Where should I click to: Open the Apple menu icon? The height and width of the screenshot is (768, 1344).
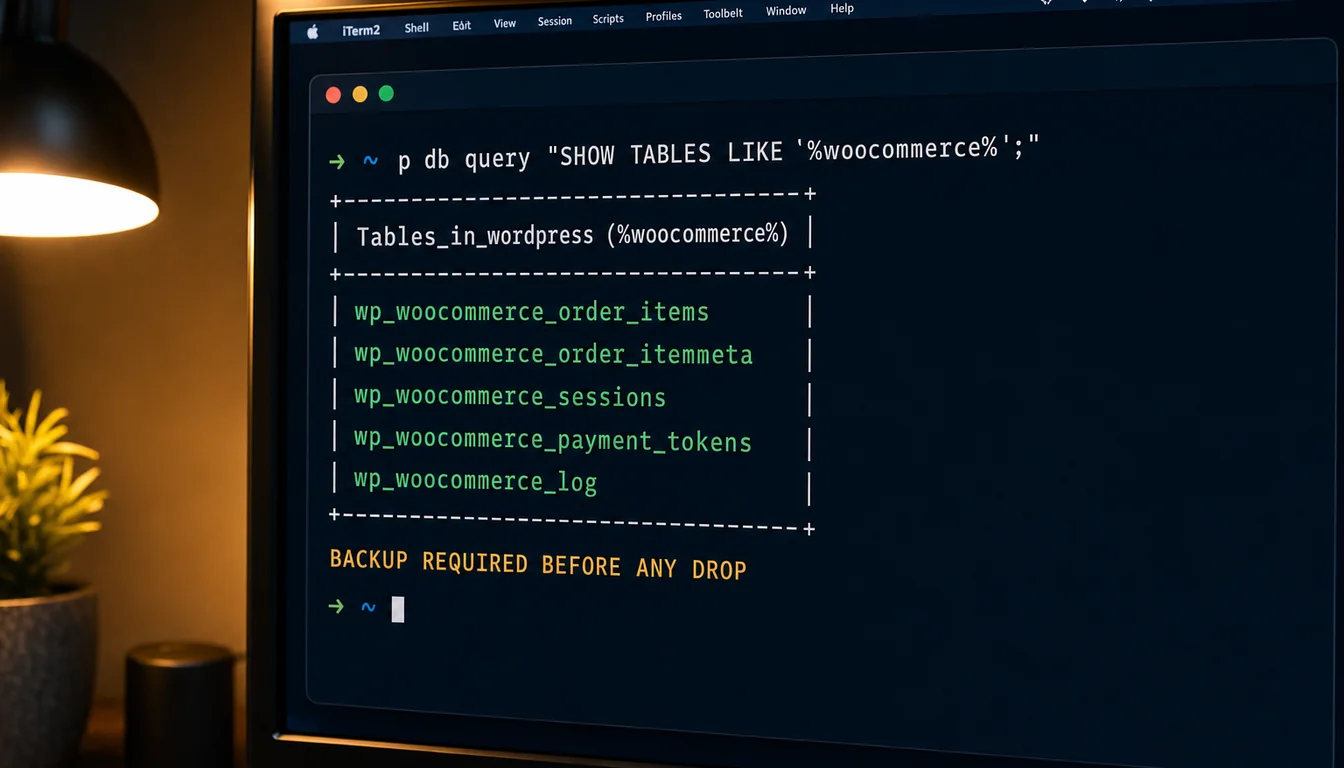pyautogui.click(x=312, y=32)
